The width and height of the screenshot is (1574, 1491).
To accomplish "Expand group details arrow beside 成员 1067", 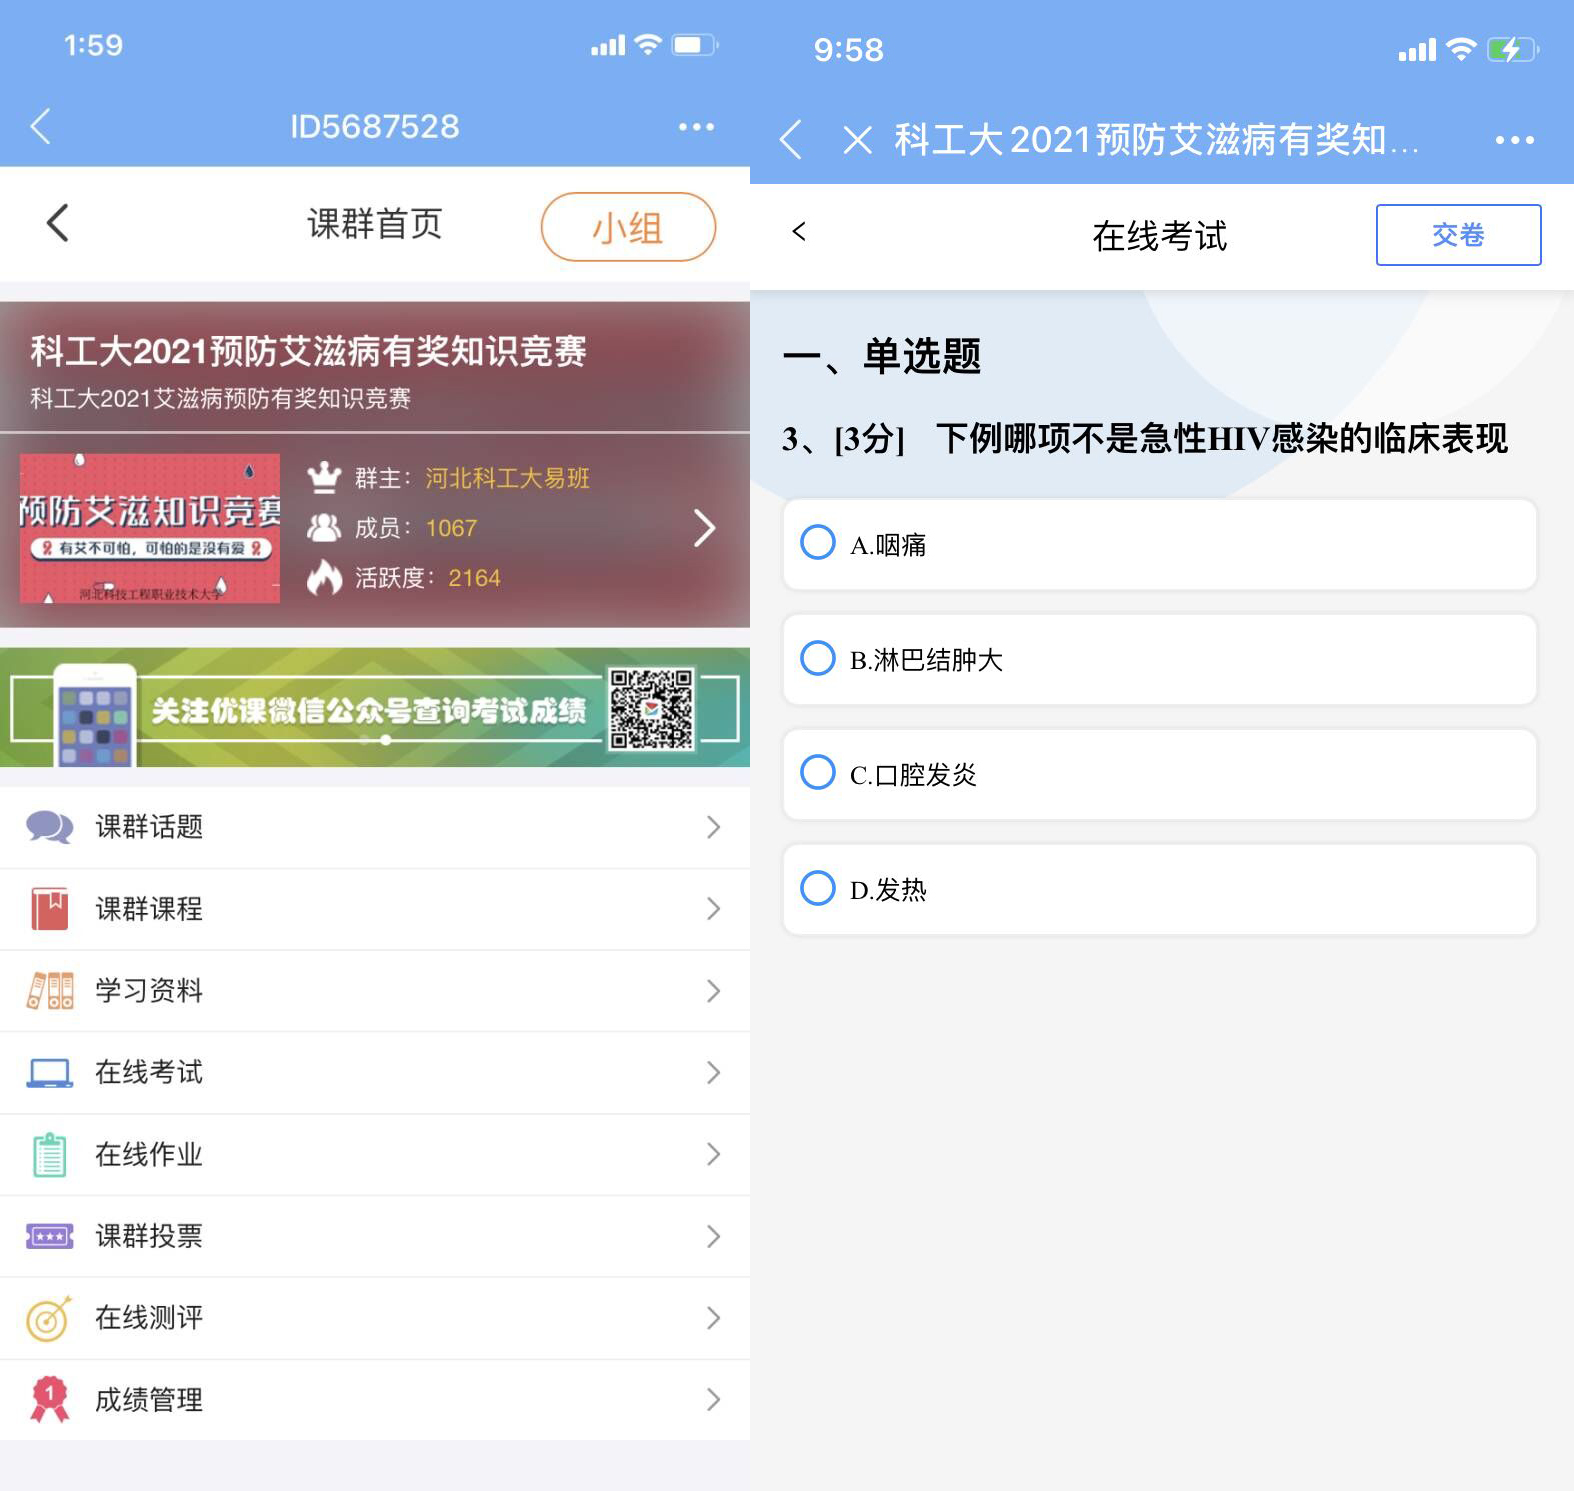I will [704, 528].
